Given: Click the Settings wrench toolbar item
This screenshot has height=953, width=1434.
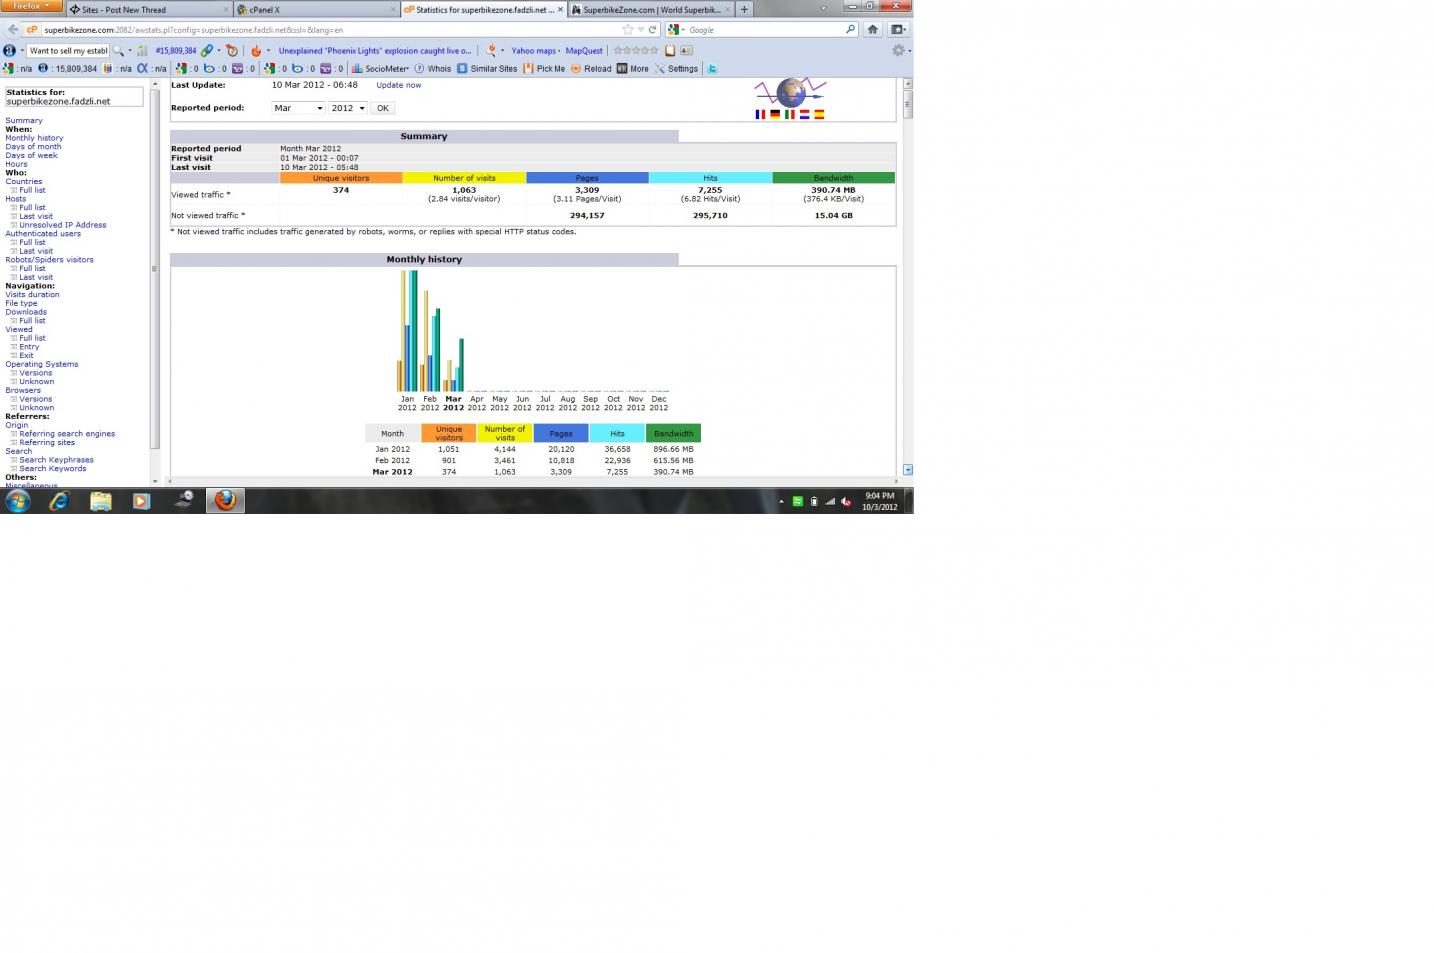Looking at the screenshot, I should click(x=676, y=69).
